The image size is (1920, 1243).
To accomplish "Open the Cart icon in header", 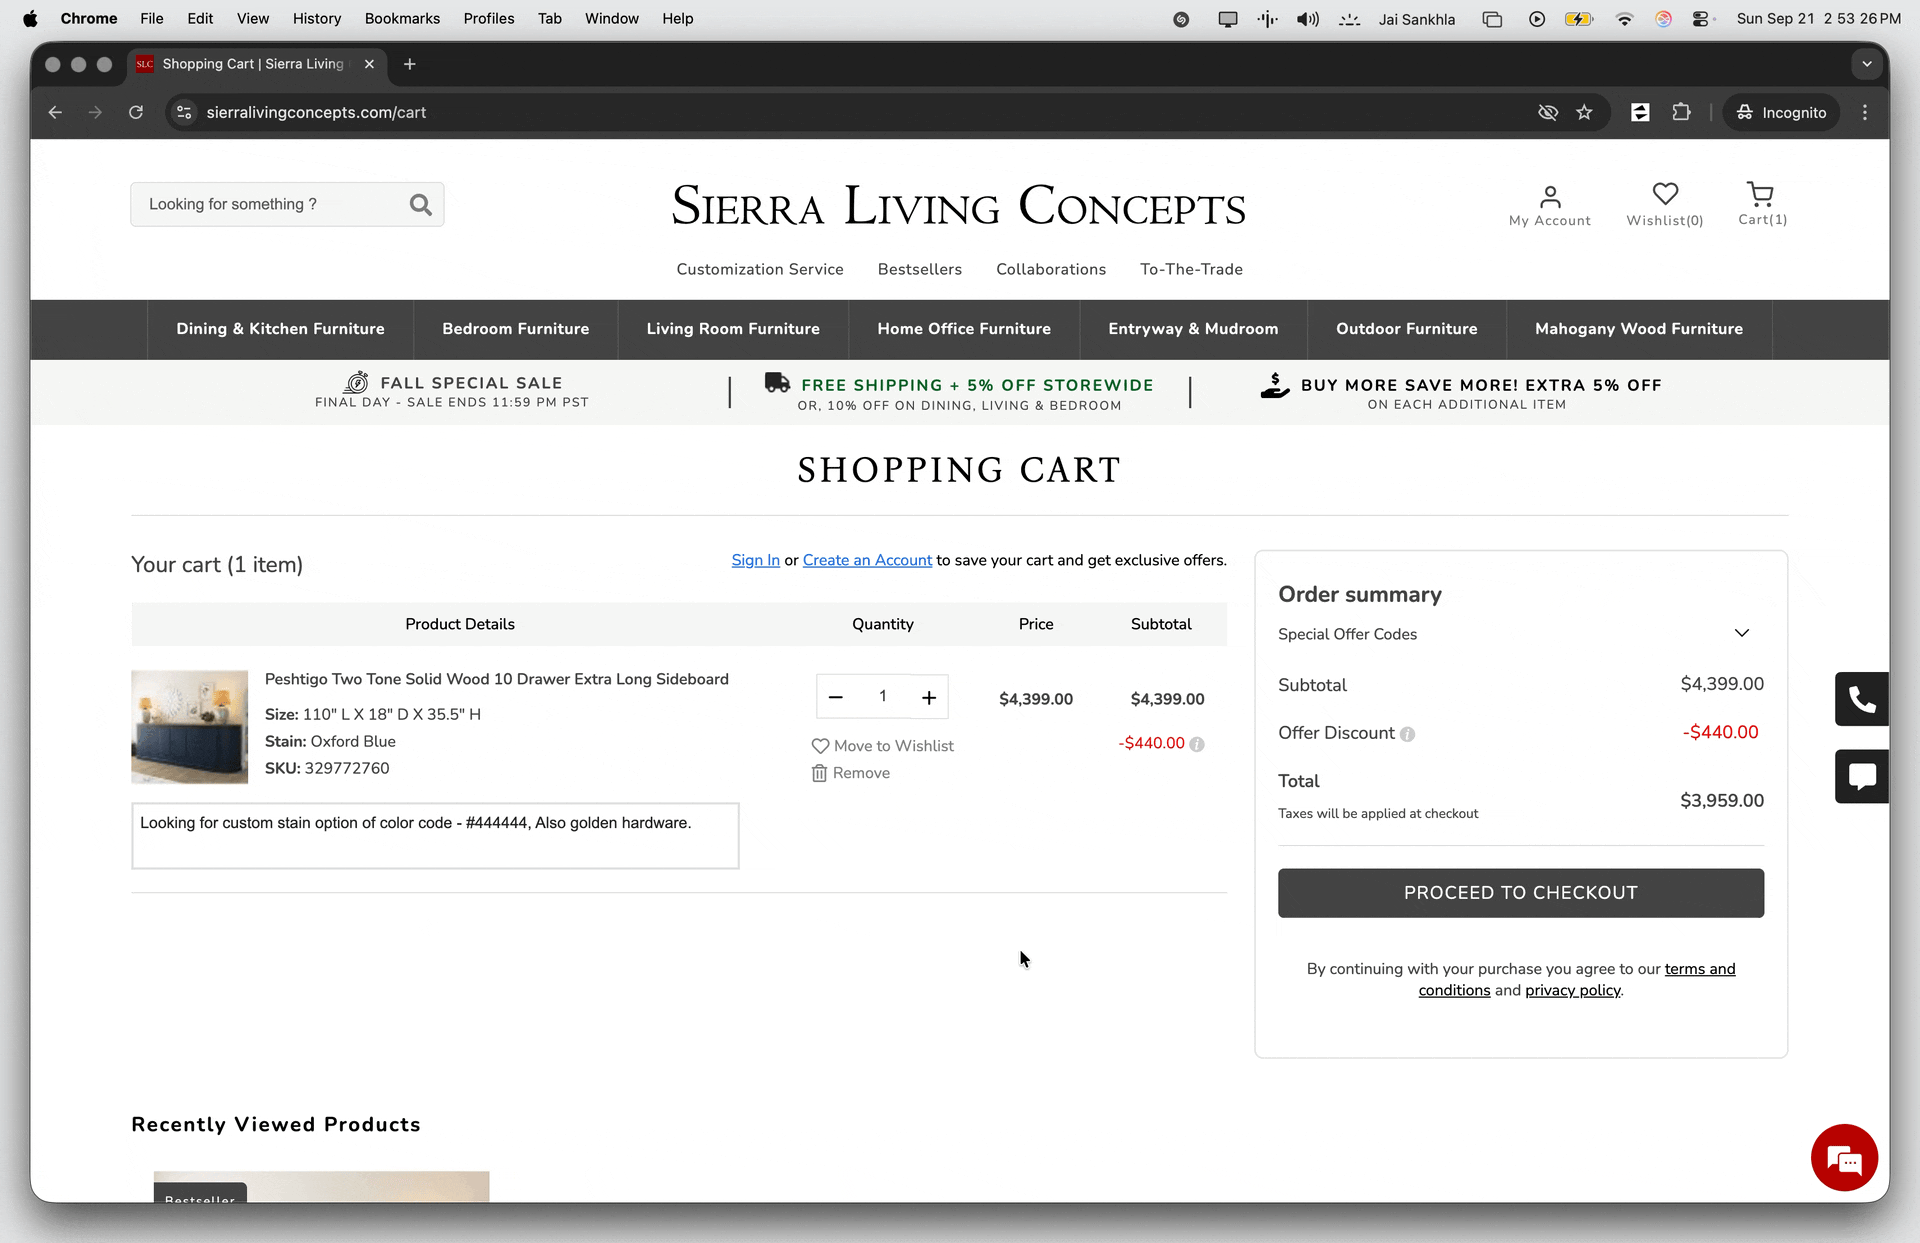I will tap(1760, 193).
